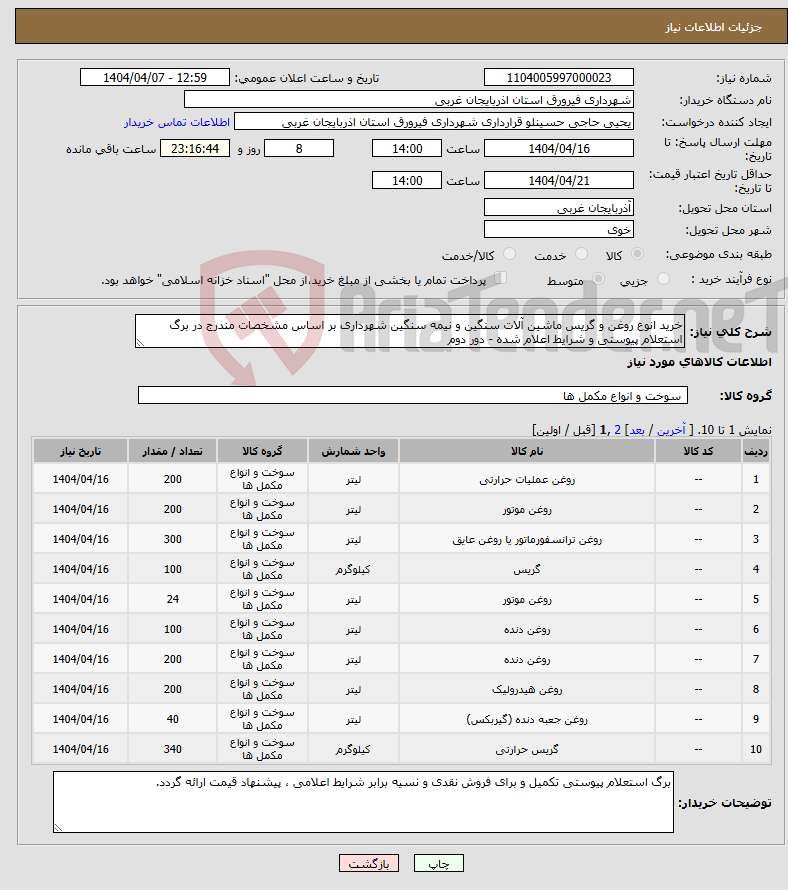Viewport: 788px width, 890px height.
Task: Click the ایجاد کننده درخواست field
Action: [434, 122]
